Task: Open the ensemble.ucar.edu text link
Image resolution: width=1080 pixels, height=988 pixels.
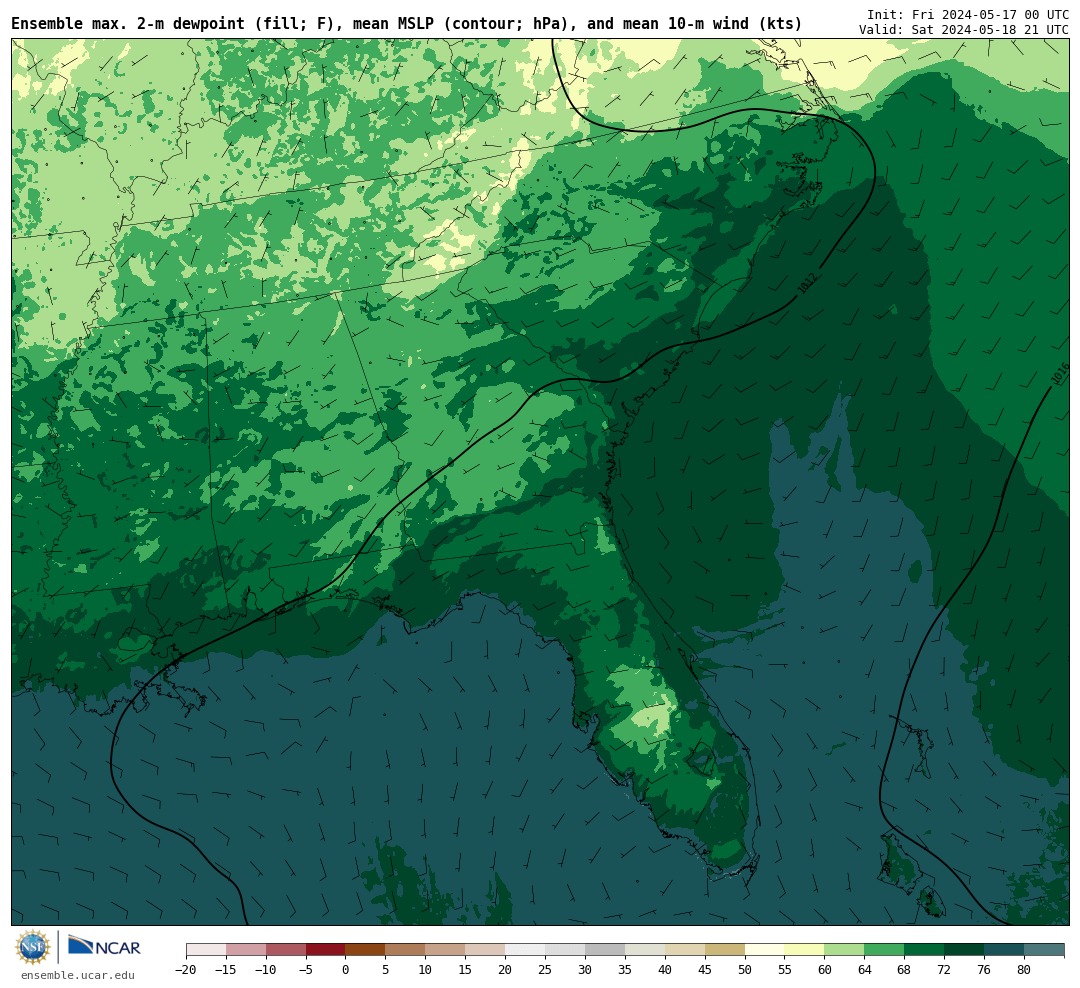Action: (78, 975)
